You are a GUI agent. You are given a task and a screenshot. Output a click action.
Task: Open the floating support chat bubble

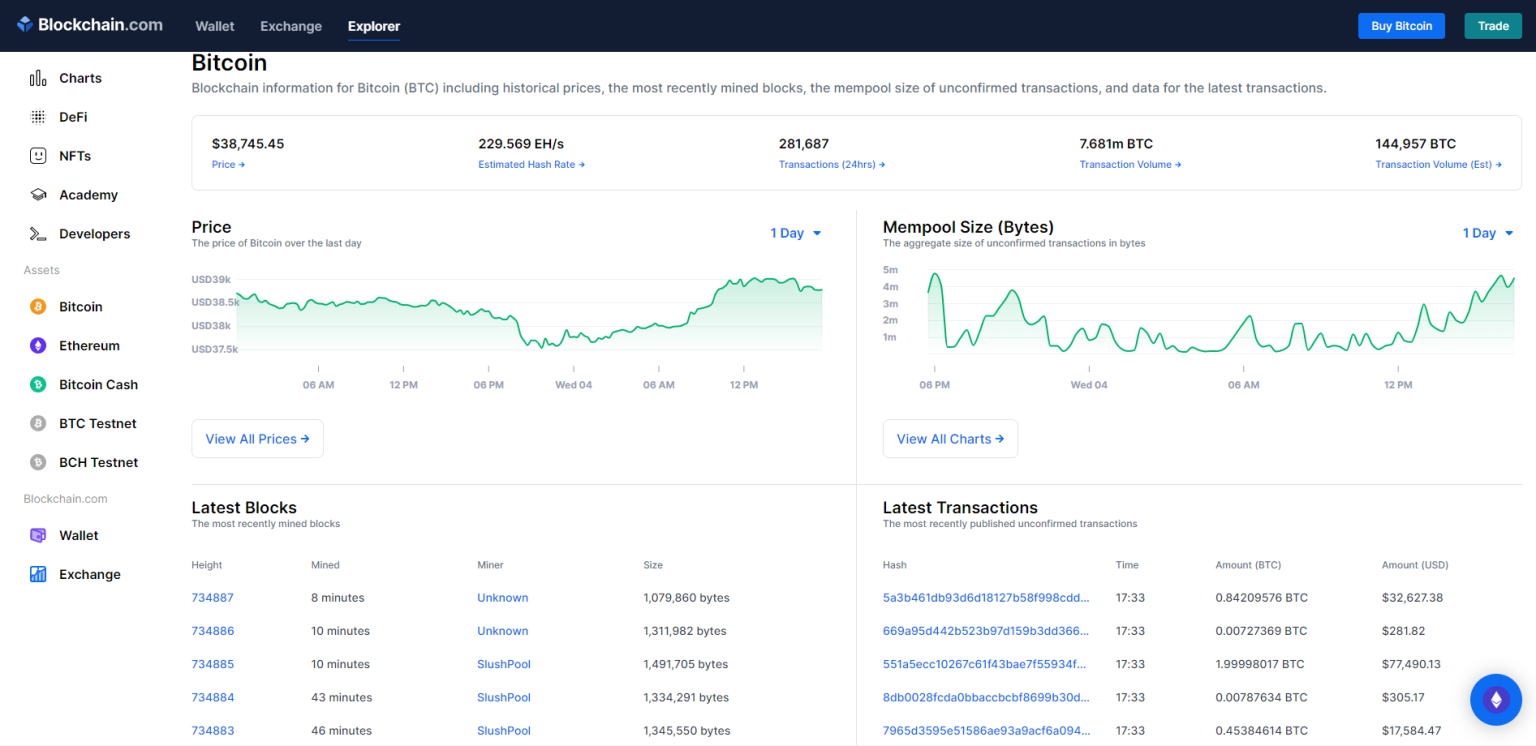[1496, 699]
